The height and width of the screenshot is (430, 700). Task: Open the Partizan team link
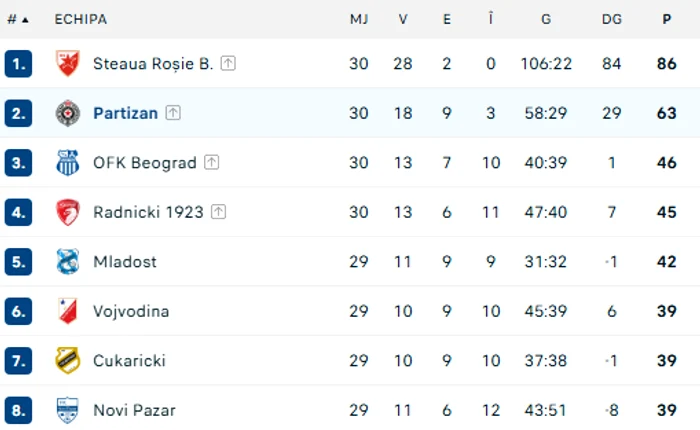pyautogui.click(x=125, y=113)
